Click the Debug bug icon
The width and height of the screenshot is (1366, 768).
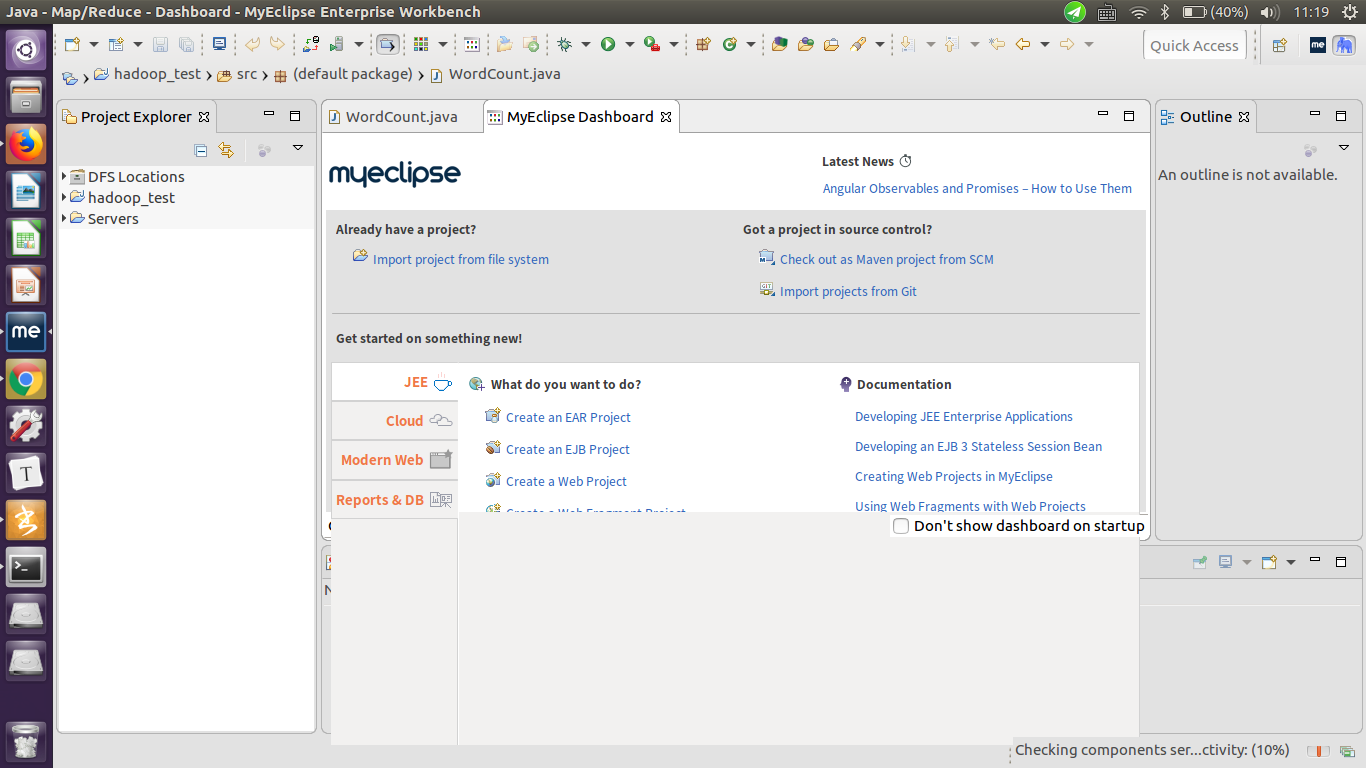tap(565, 44)
